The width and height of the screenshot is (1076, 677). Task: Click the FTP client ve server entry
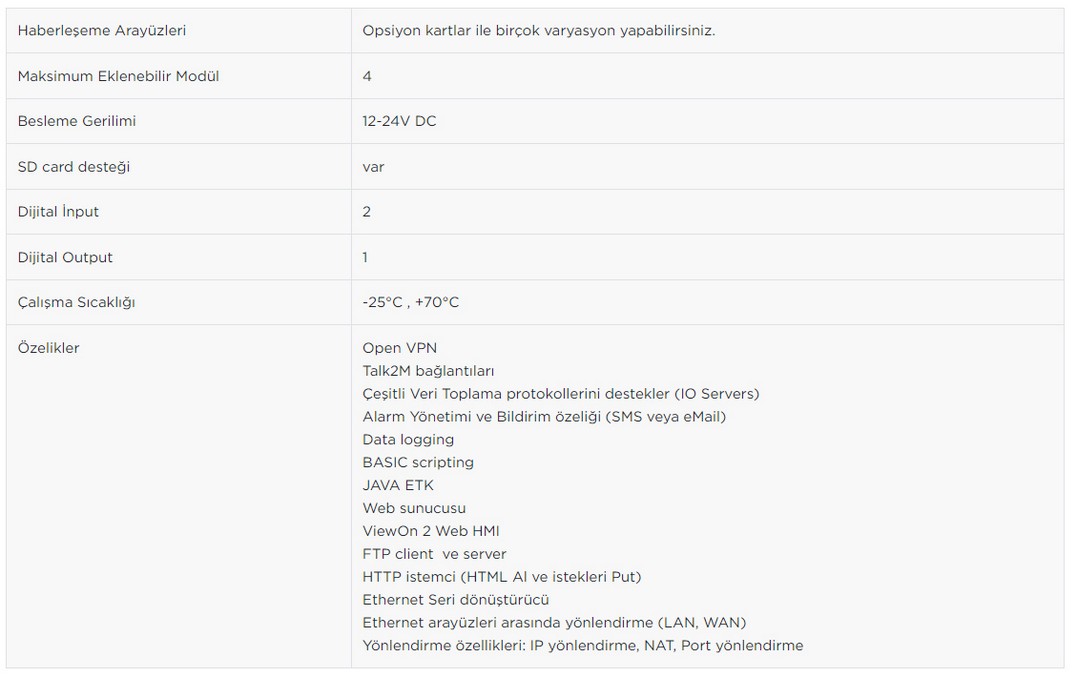click(x=434, y=554)
